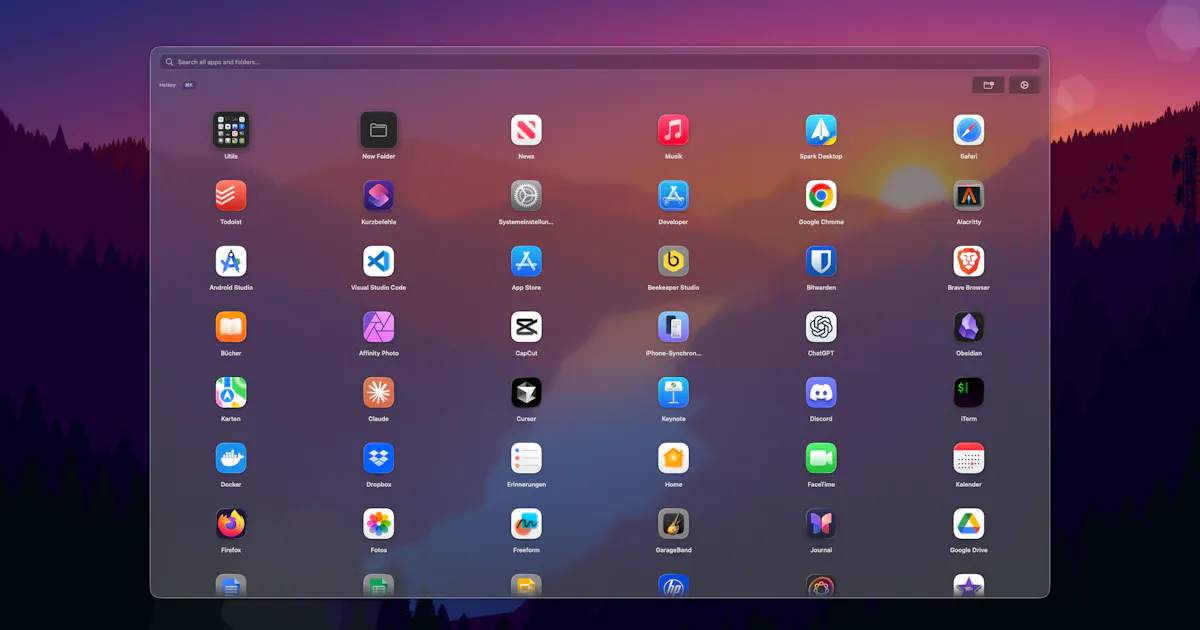1200x630 pixels.
Task: Launch Kurzbefehle shortcuts app
Action: [x=379, y=196]
